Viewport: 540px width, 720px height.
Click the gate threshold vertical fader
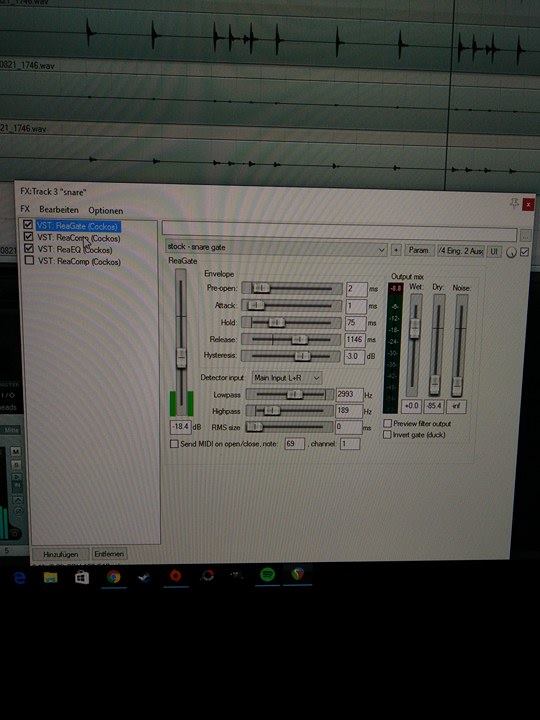181,358
